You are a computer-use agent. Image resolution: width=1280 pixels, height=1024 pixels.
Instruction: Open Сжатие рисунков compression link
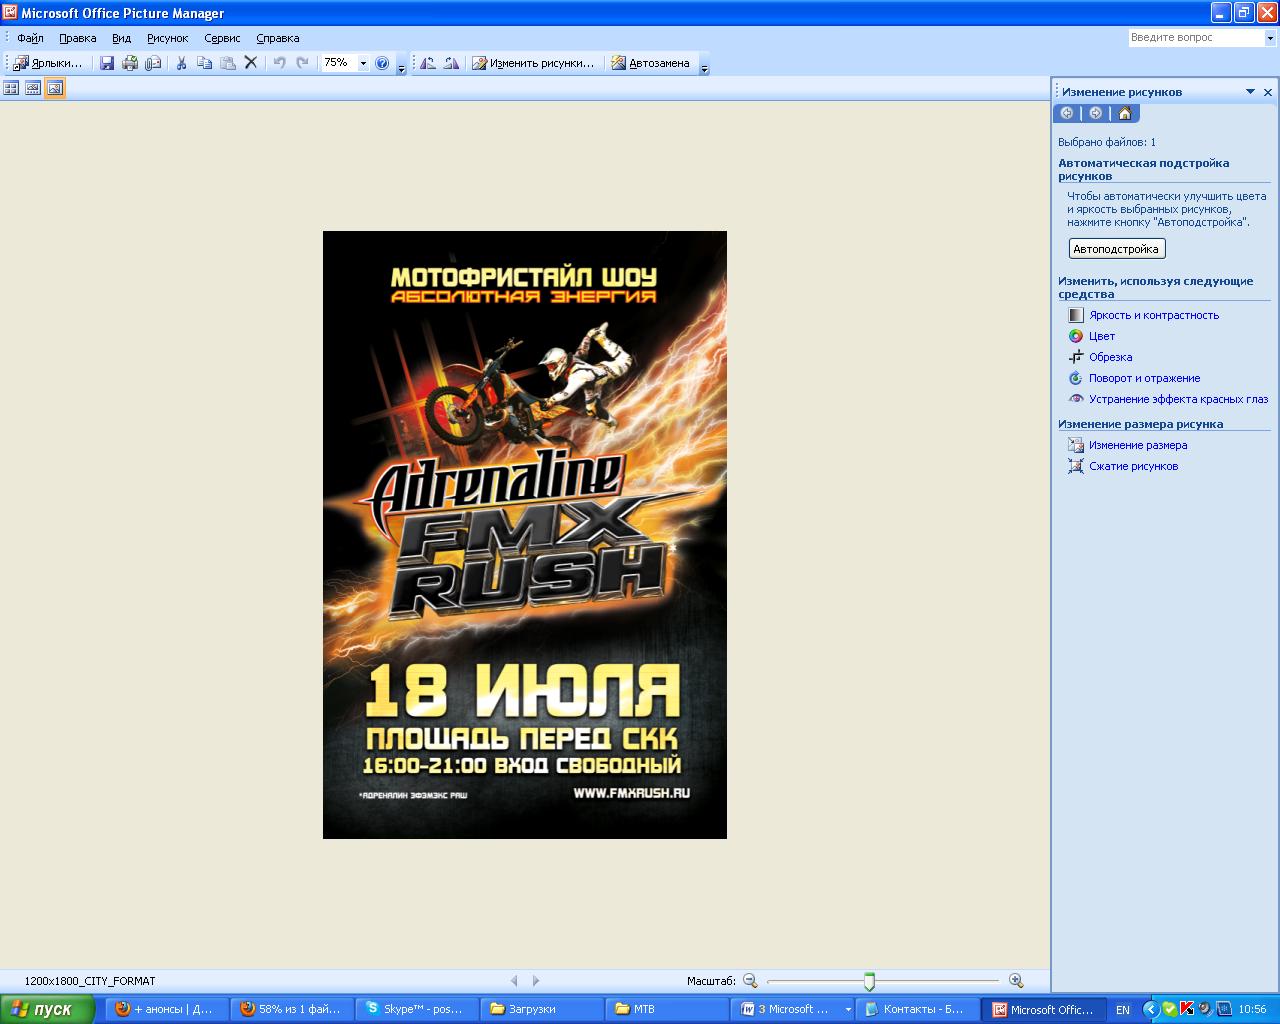click(1134, 466)
